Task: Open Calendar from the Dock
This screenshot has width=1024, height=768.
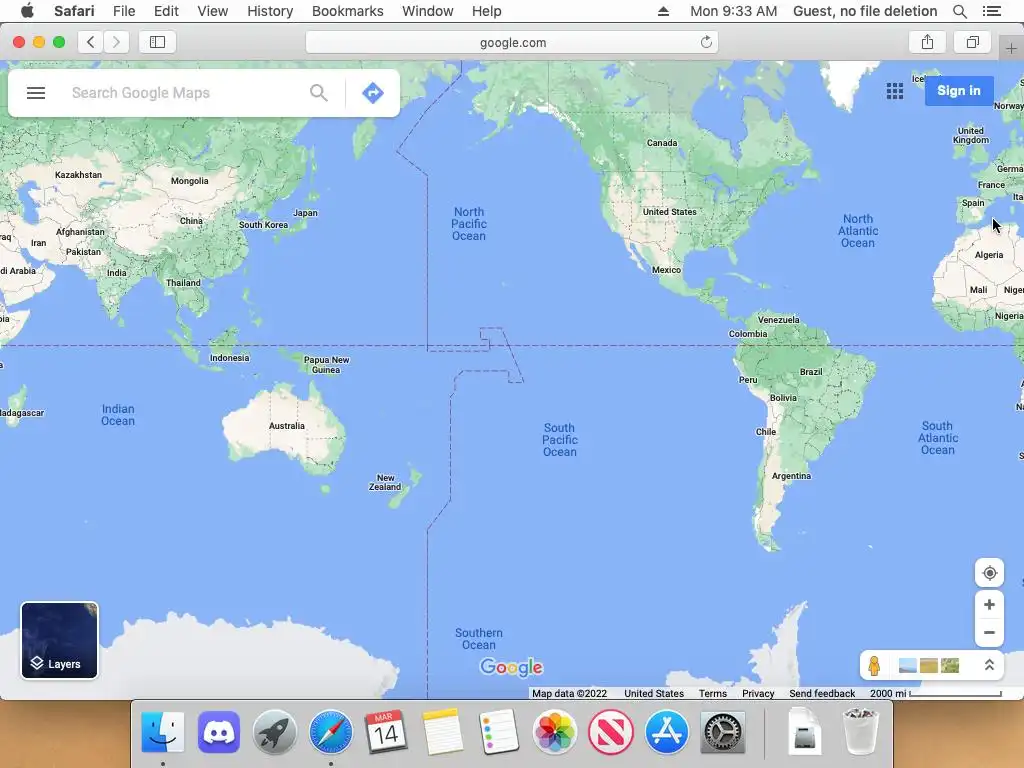Action: [386, 732]
